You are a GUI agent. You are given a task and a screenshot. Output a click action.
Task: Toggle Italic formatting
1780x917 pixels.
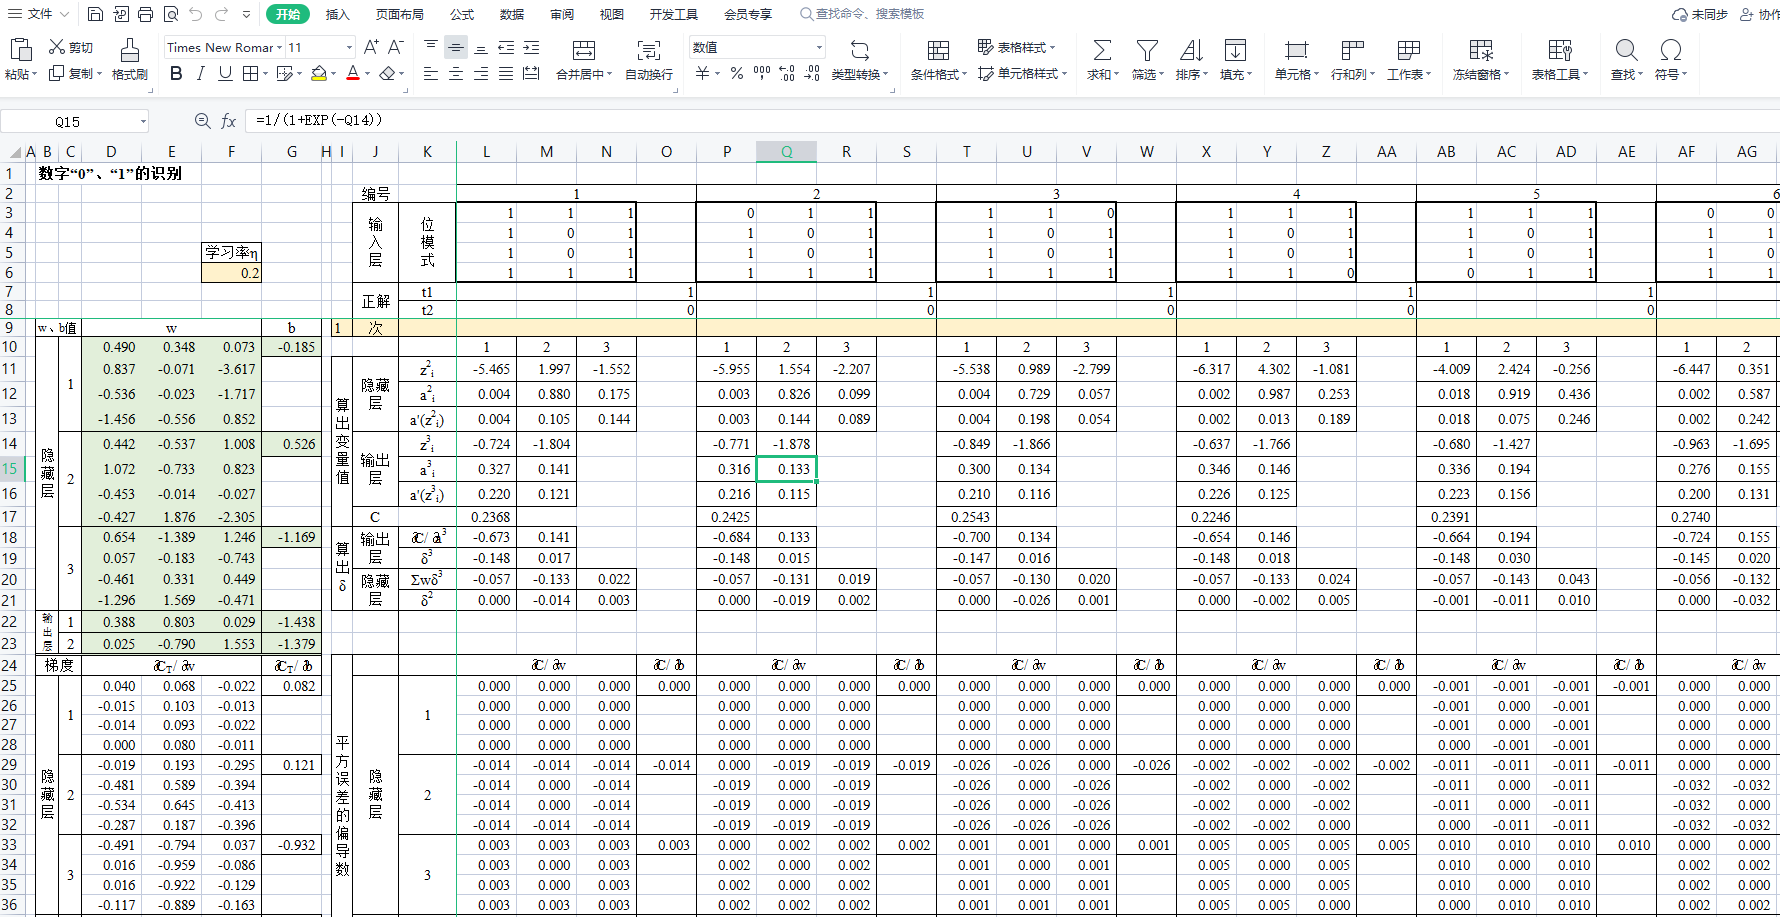pyautogui.click(x=200, y=73)
